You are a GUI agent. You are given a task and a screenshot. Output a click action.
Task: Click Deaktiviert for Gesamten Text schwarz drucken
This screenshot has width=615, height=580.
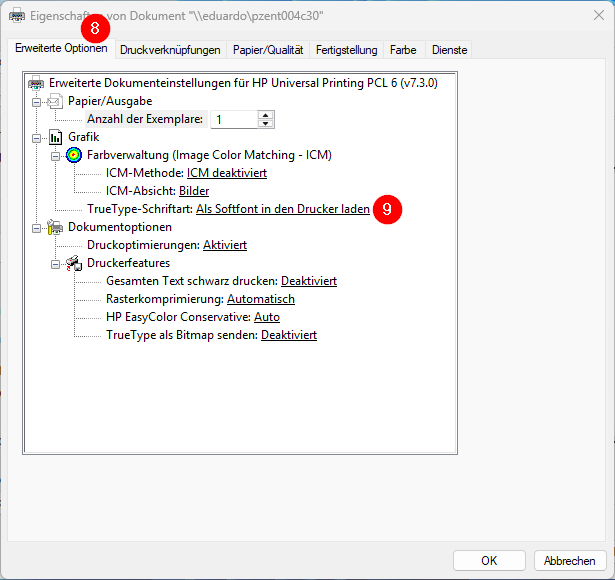click(309, 281)
